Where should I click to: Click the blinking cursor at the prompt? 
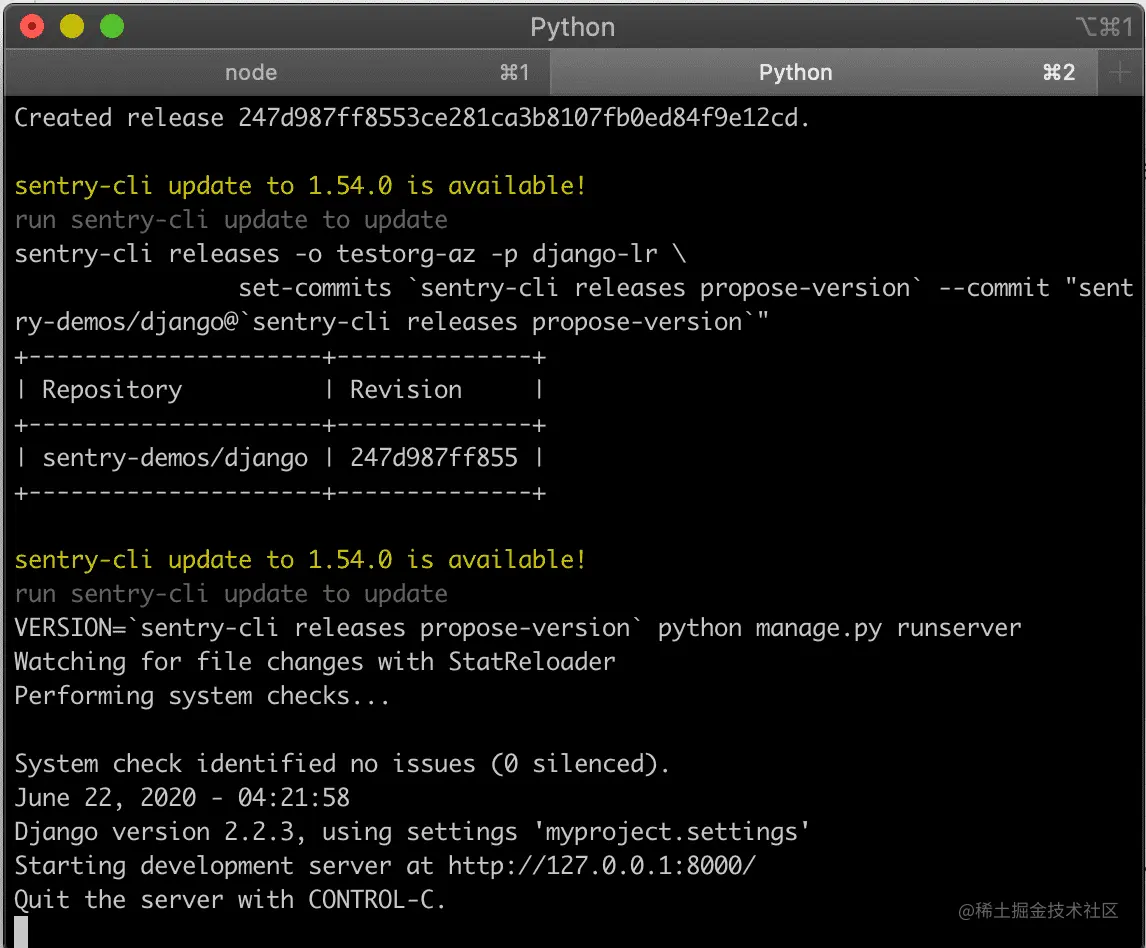tap(18, 927)
